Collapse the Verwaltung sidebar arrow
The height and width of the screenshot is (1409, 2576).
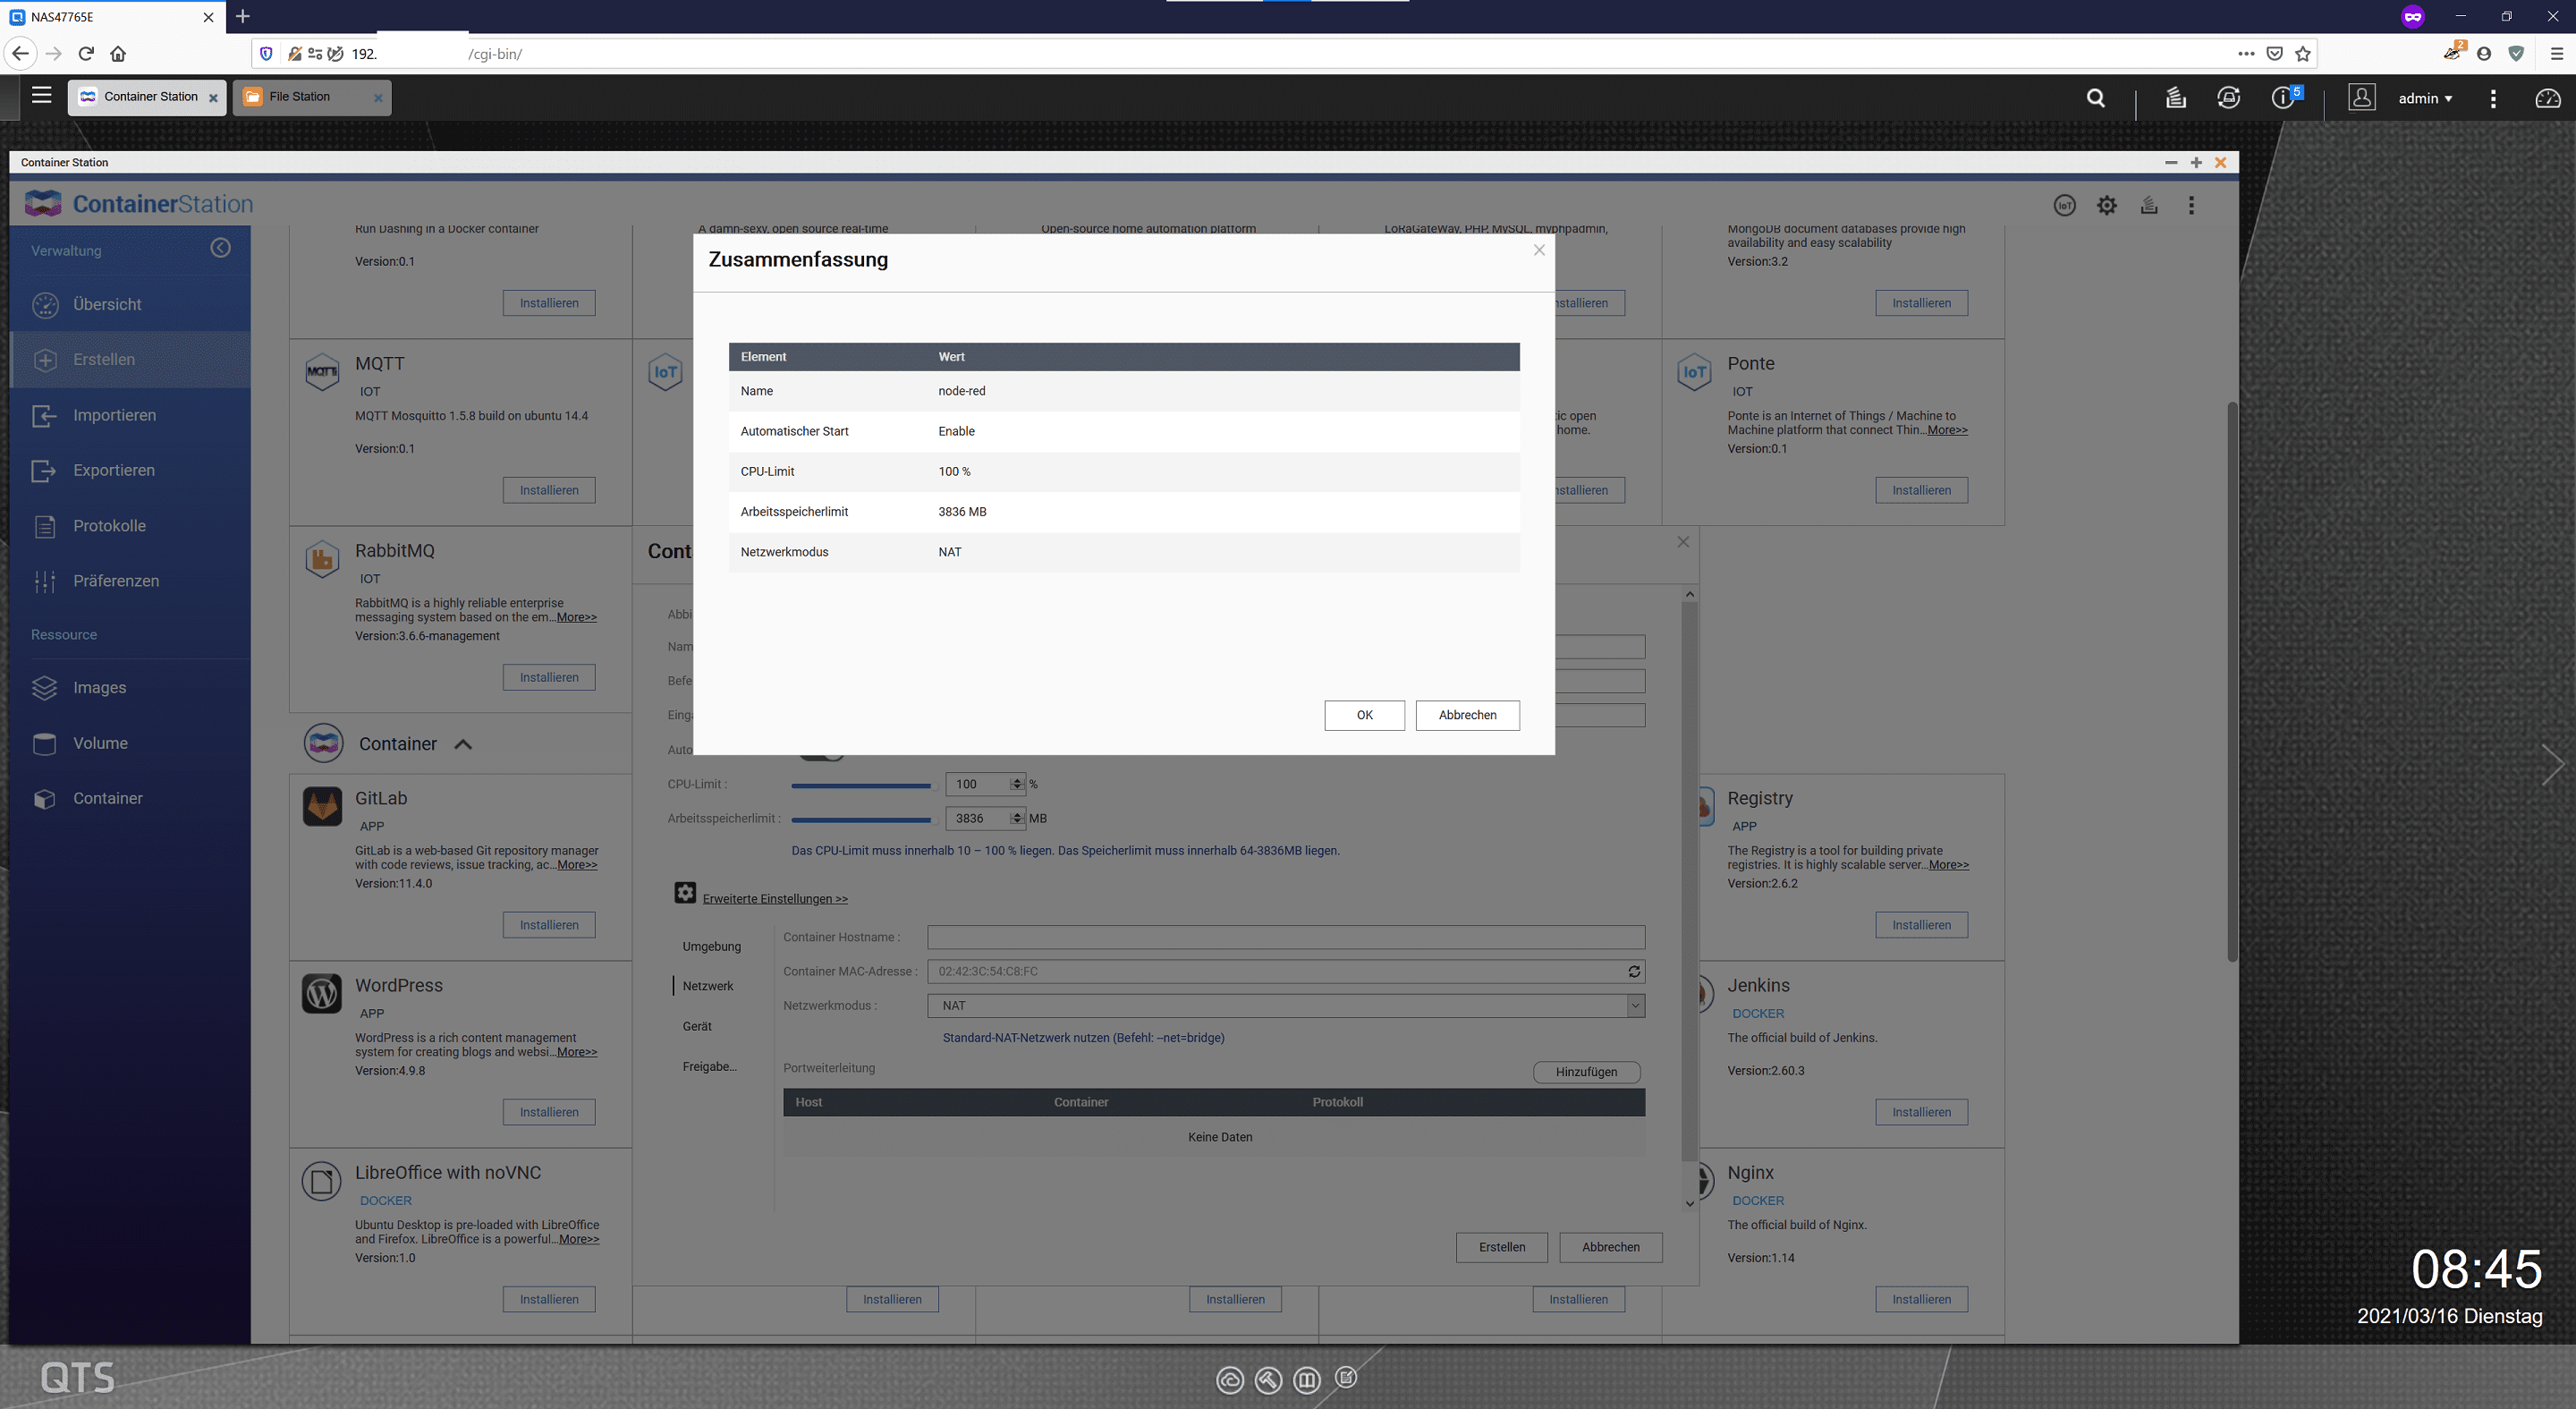click(220, 248)
